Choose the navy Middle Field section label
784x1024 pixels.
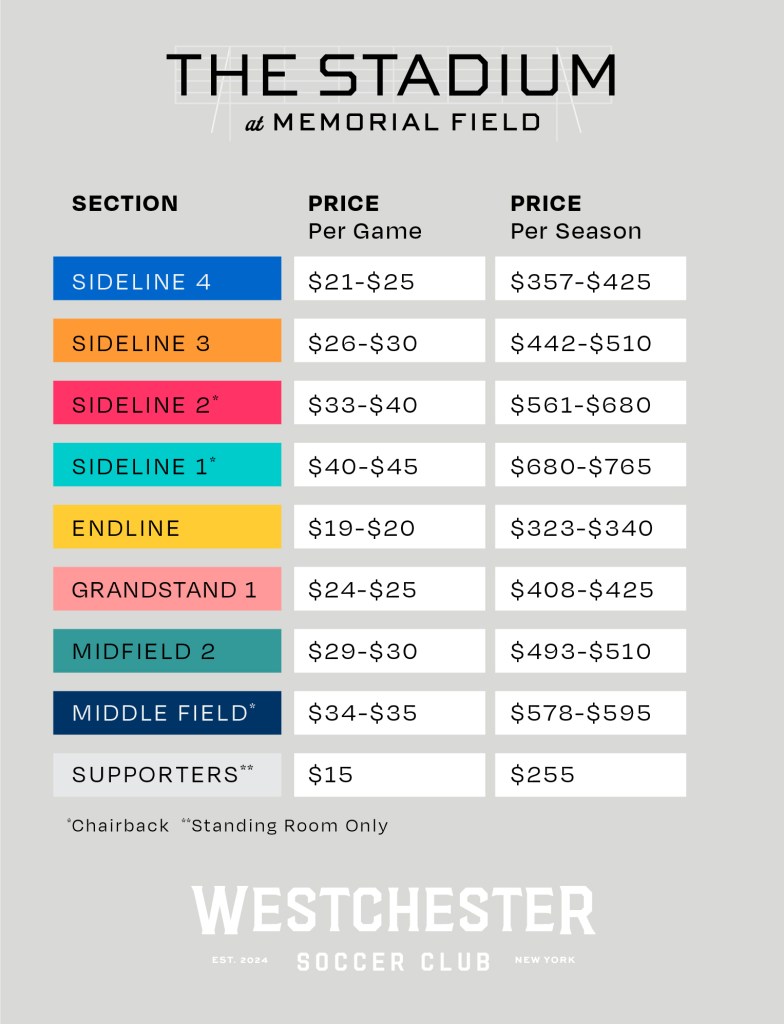[x=167, y=712]
